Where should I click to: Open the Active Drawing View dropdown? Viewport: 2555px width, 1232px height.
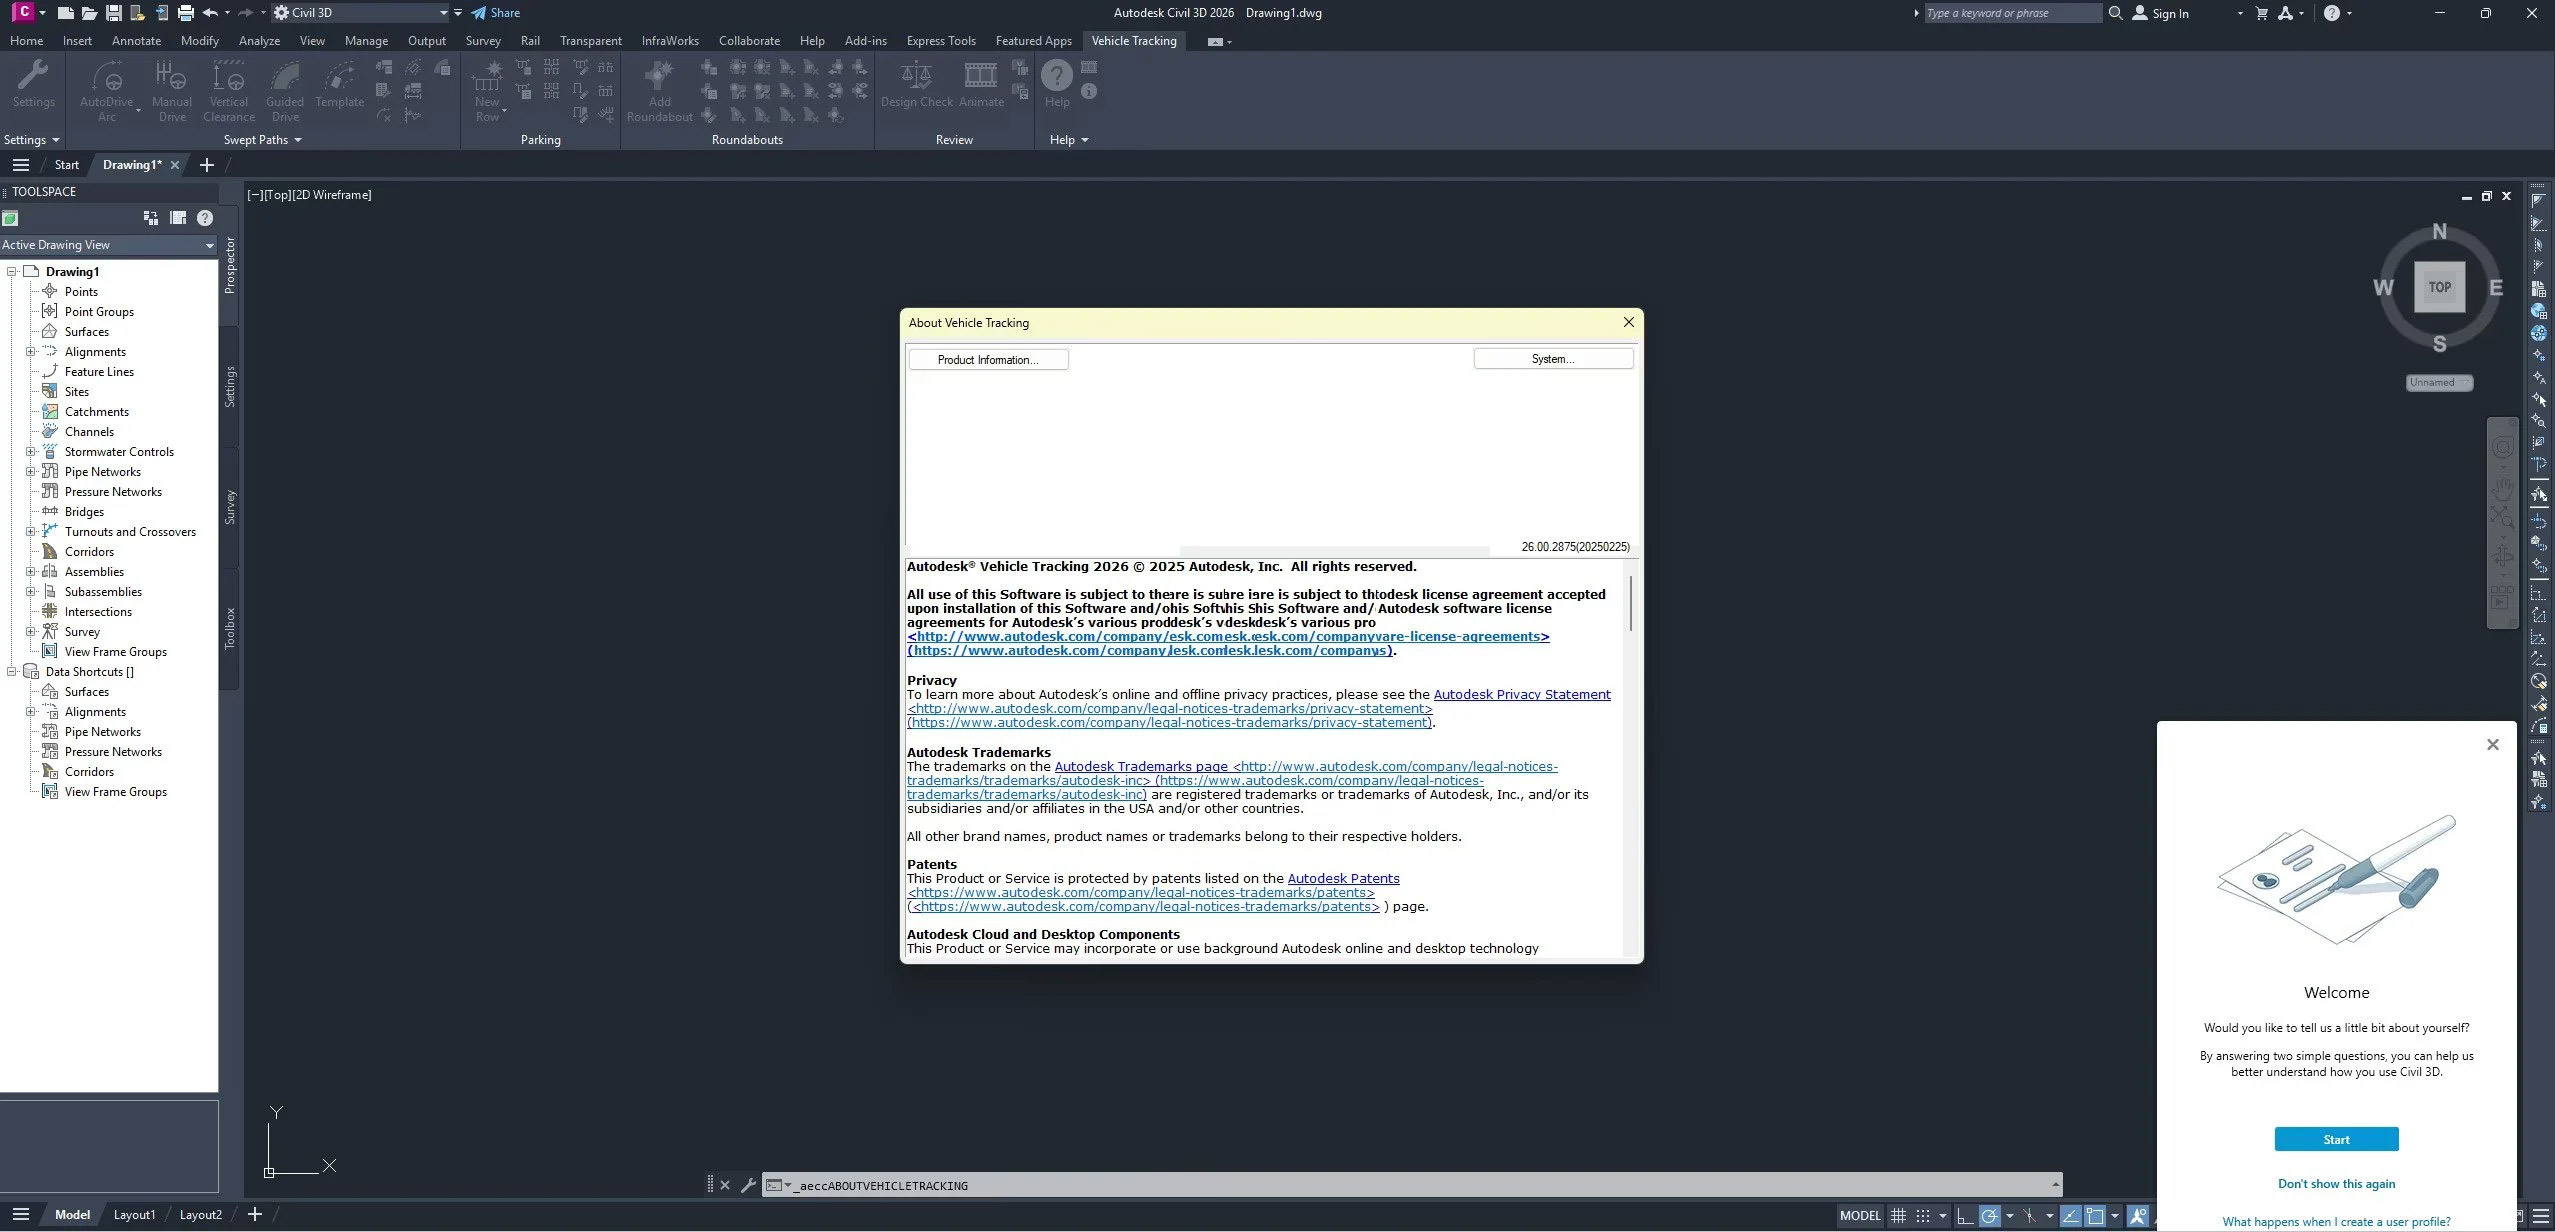click(x=209, y=245)
